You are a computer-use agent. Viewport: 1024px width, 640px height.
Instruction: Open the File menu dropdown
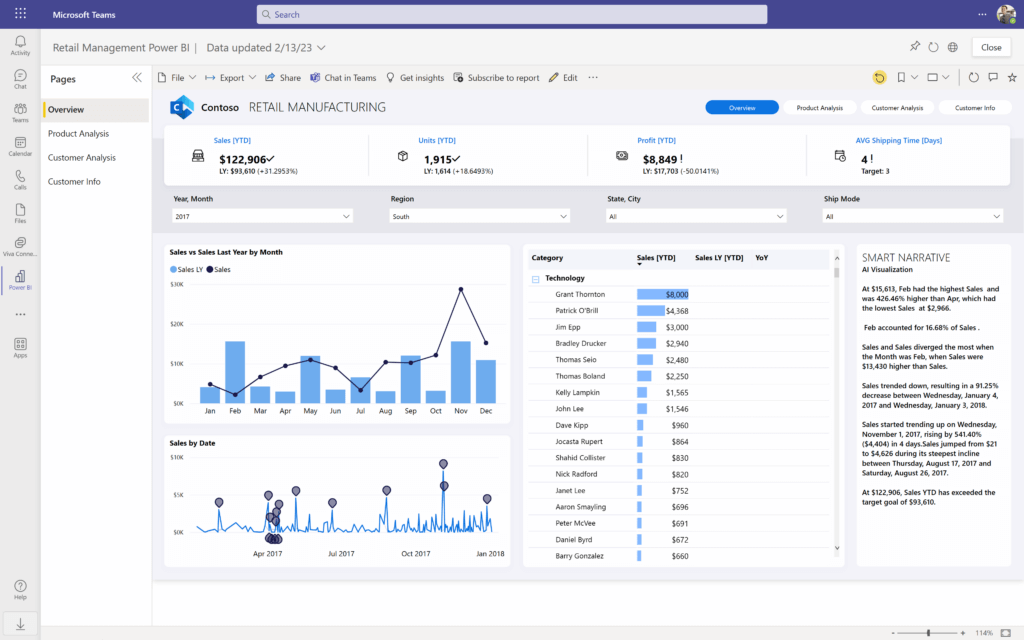(176, 78)
